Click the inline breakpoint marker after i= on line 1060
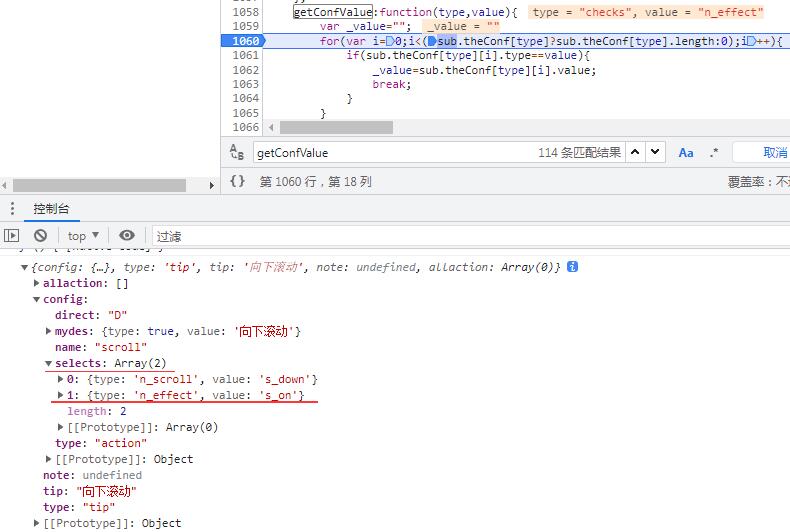The image size is (790, 532). tap(390, 41)
